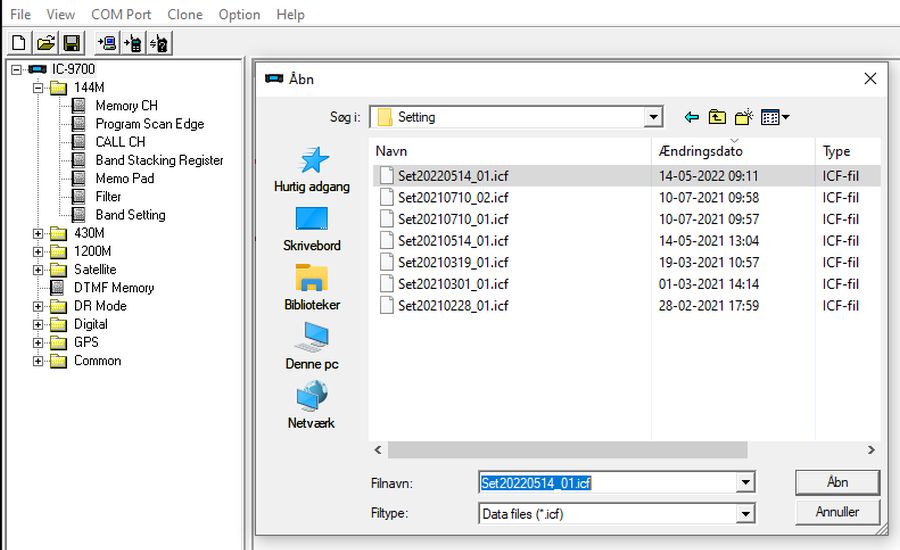The width and height of the screenshot is (900, 550).
Task: Open the View menu
Action: click(x=61, y=14)
